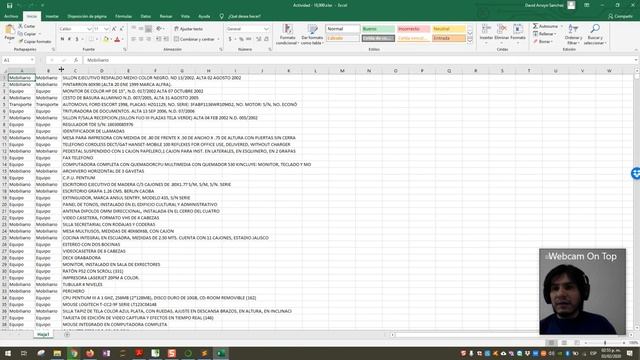Image resolution: width=640 pixels, height=360 pixels.
Task: Toggle underline (S) formatting
Action: [x=76, y=39]
